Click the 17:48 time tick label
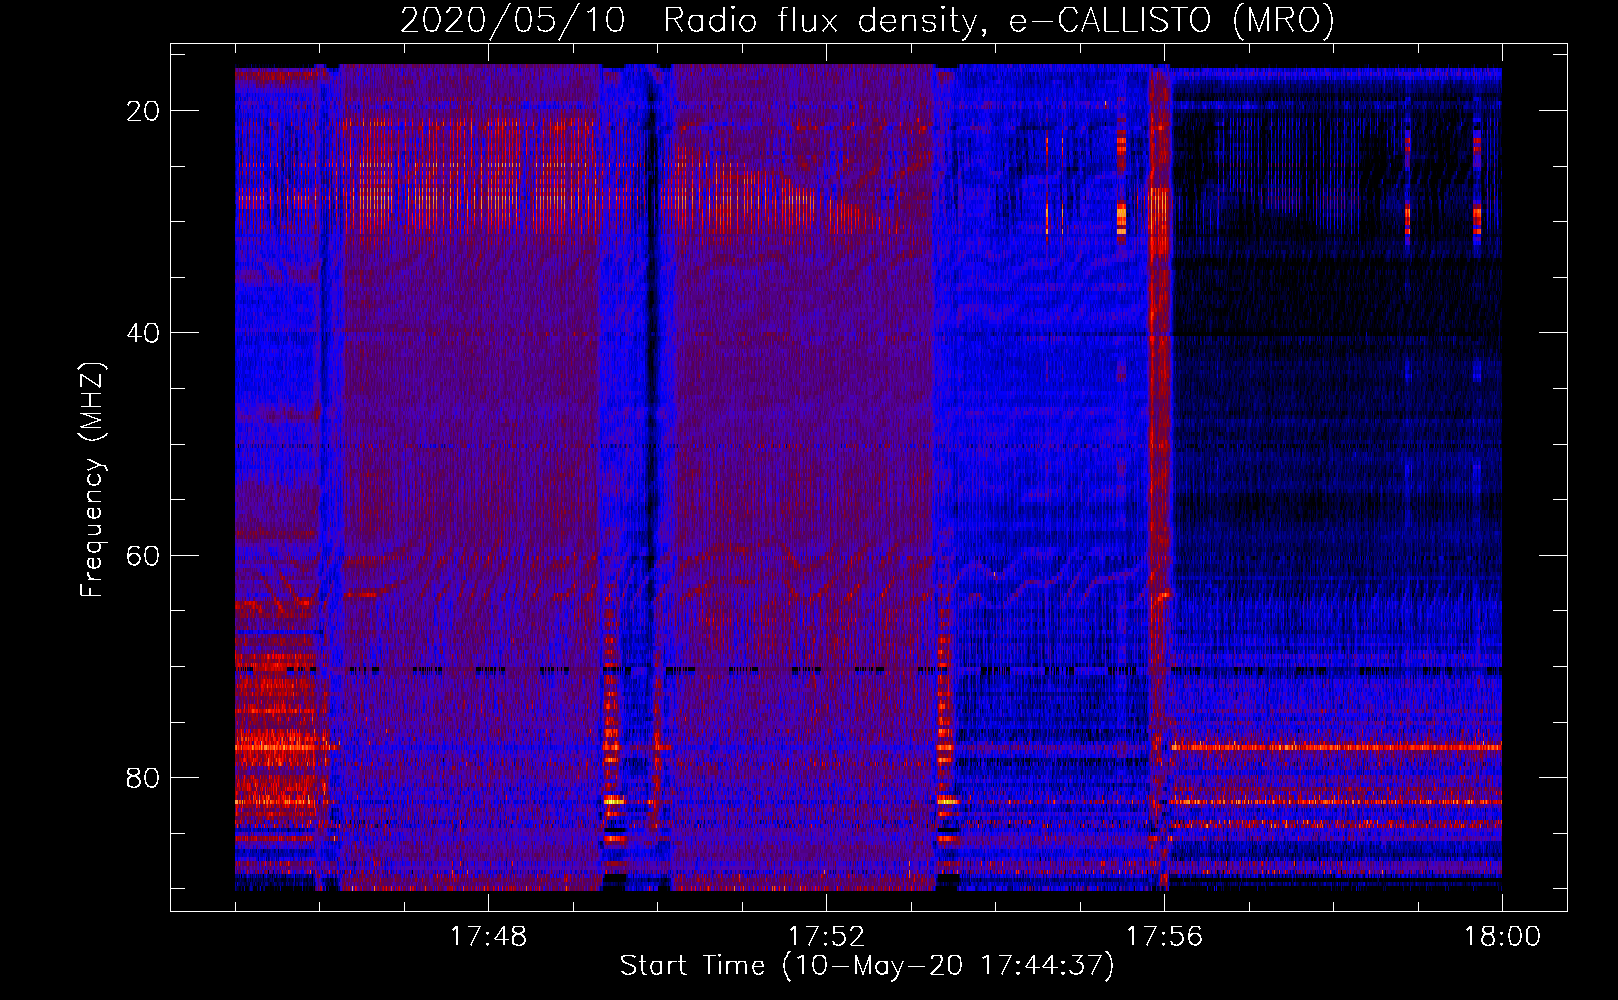Image resolution: width=1618 pixels, height=1000 pixels. 488,937
